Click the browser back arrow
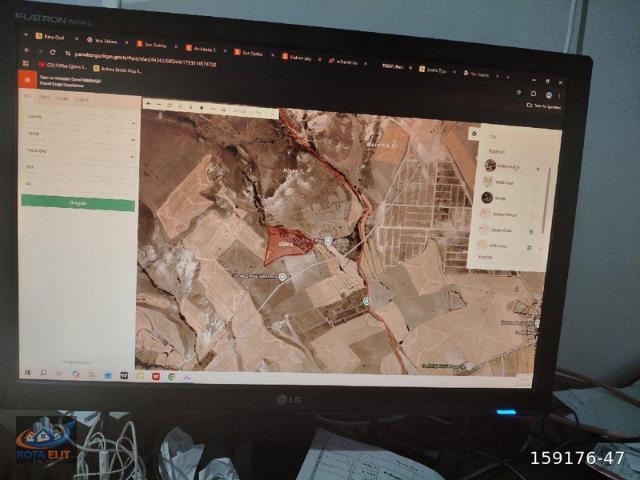Screen dimensions: 640x480 pos(27,50)
